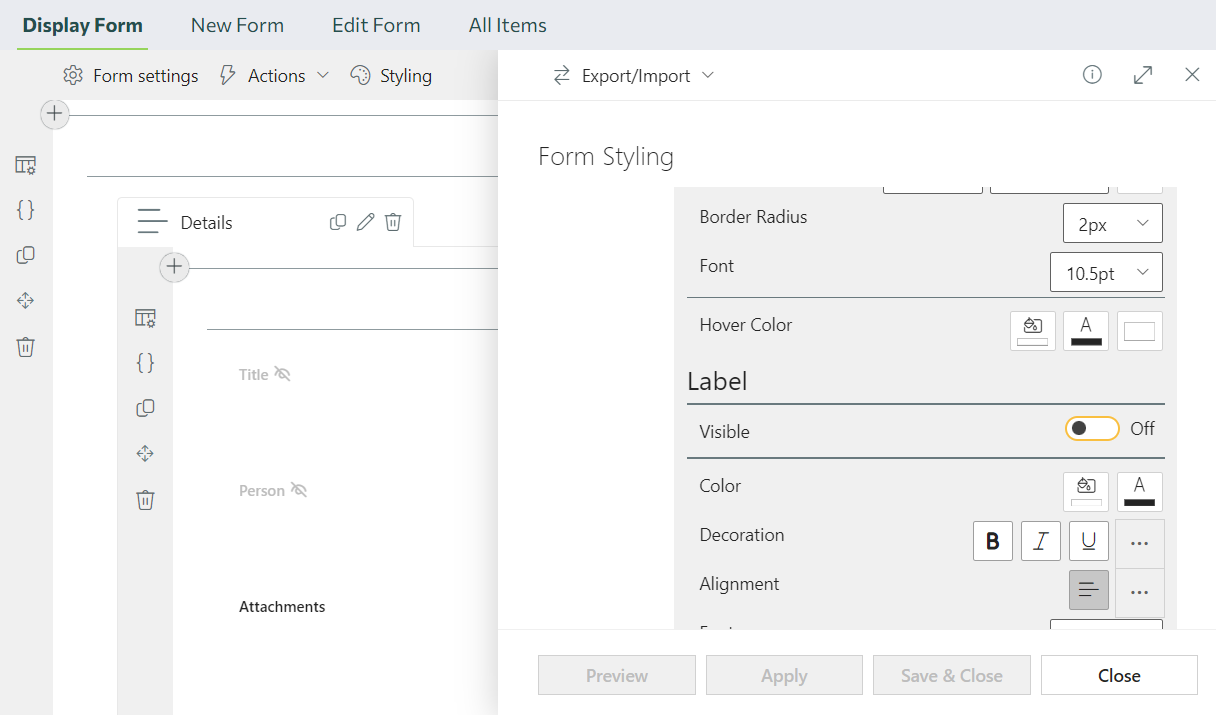Viewport: 1216px width, 715px height.
Task: Select the Attachments field
Action: [282, 606]
